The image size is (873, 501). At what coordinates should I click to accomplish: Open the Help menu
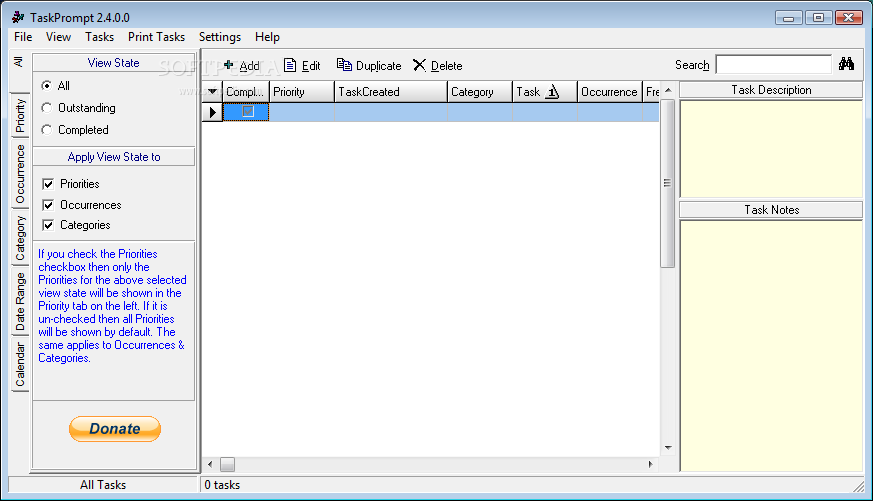[267, 37]
